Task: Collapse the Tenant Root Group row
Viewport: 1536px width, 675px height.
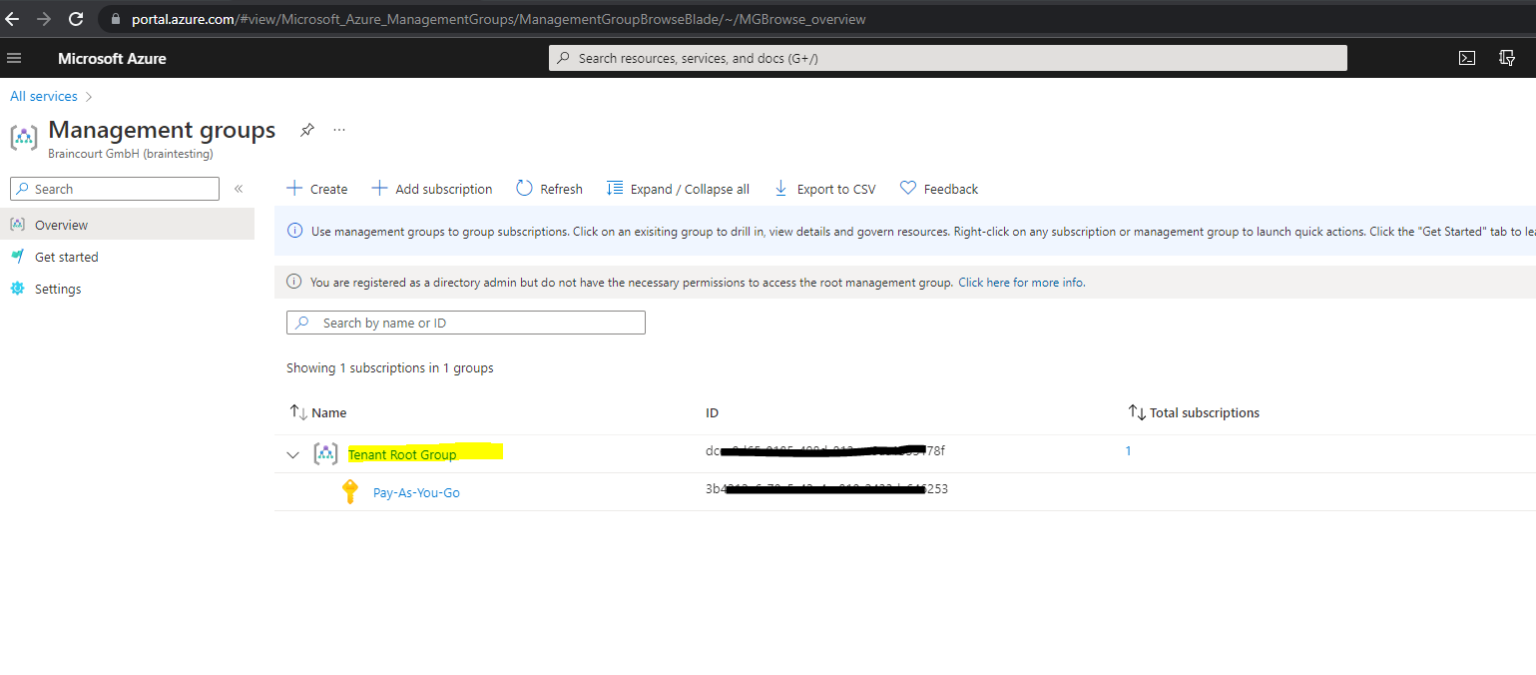Action: tap(293, 454)
